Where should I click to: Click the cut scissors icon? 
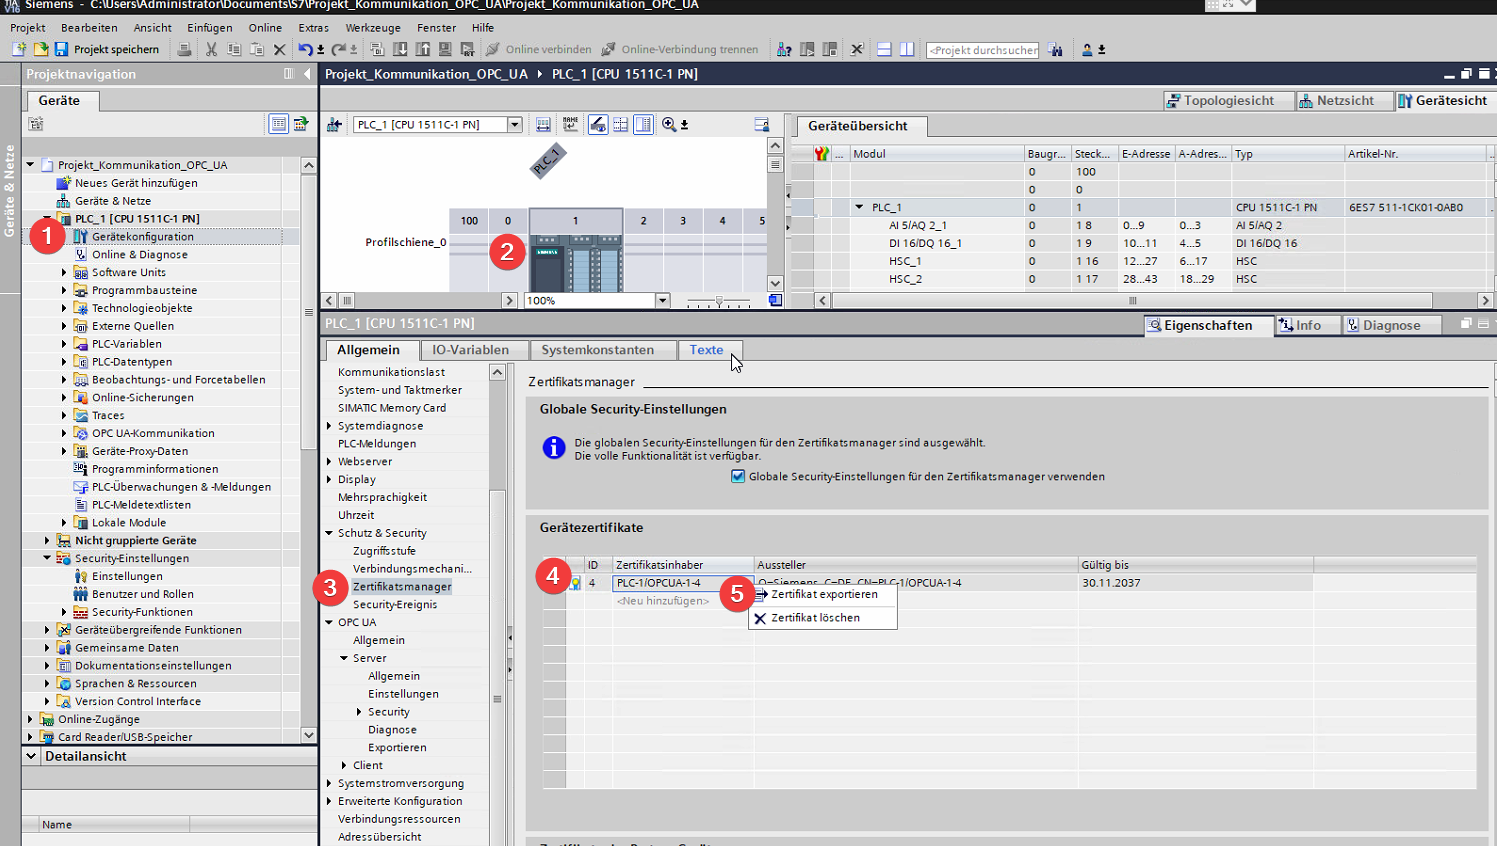coord(211,49)
